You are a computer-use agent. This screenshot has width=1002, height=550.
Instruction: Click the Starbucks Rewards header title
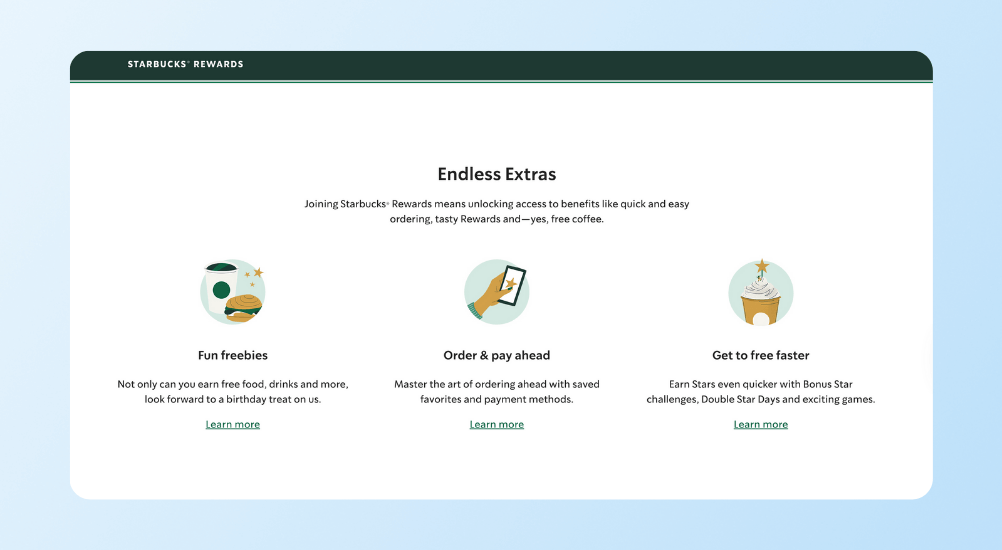185,64
